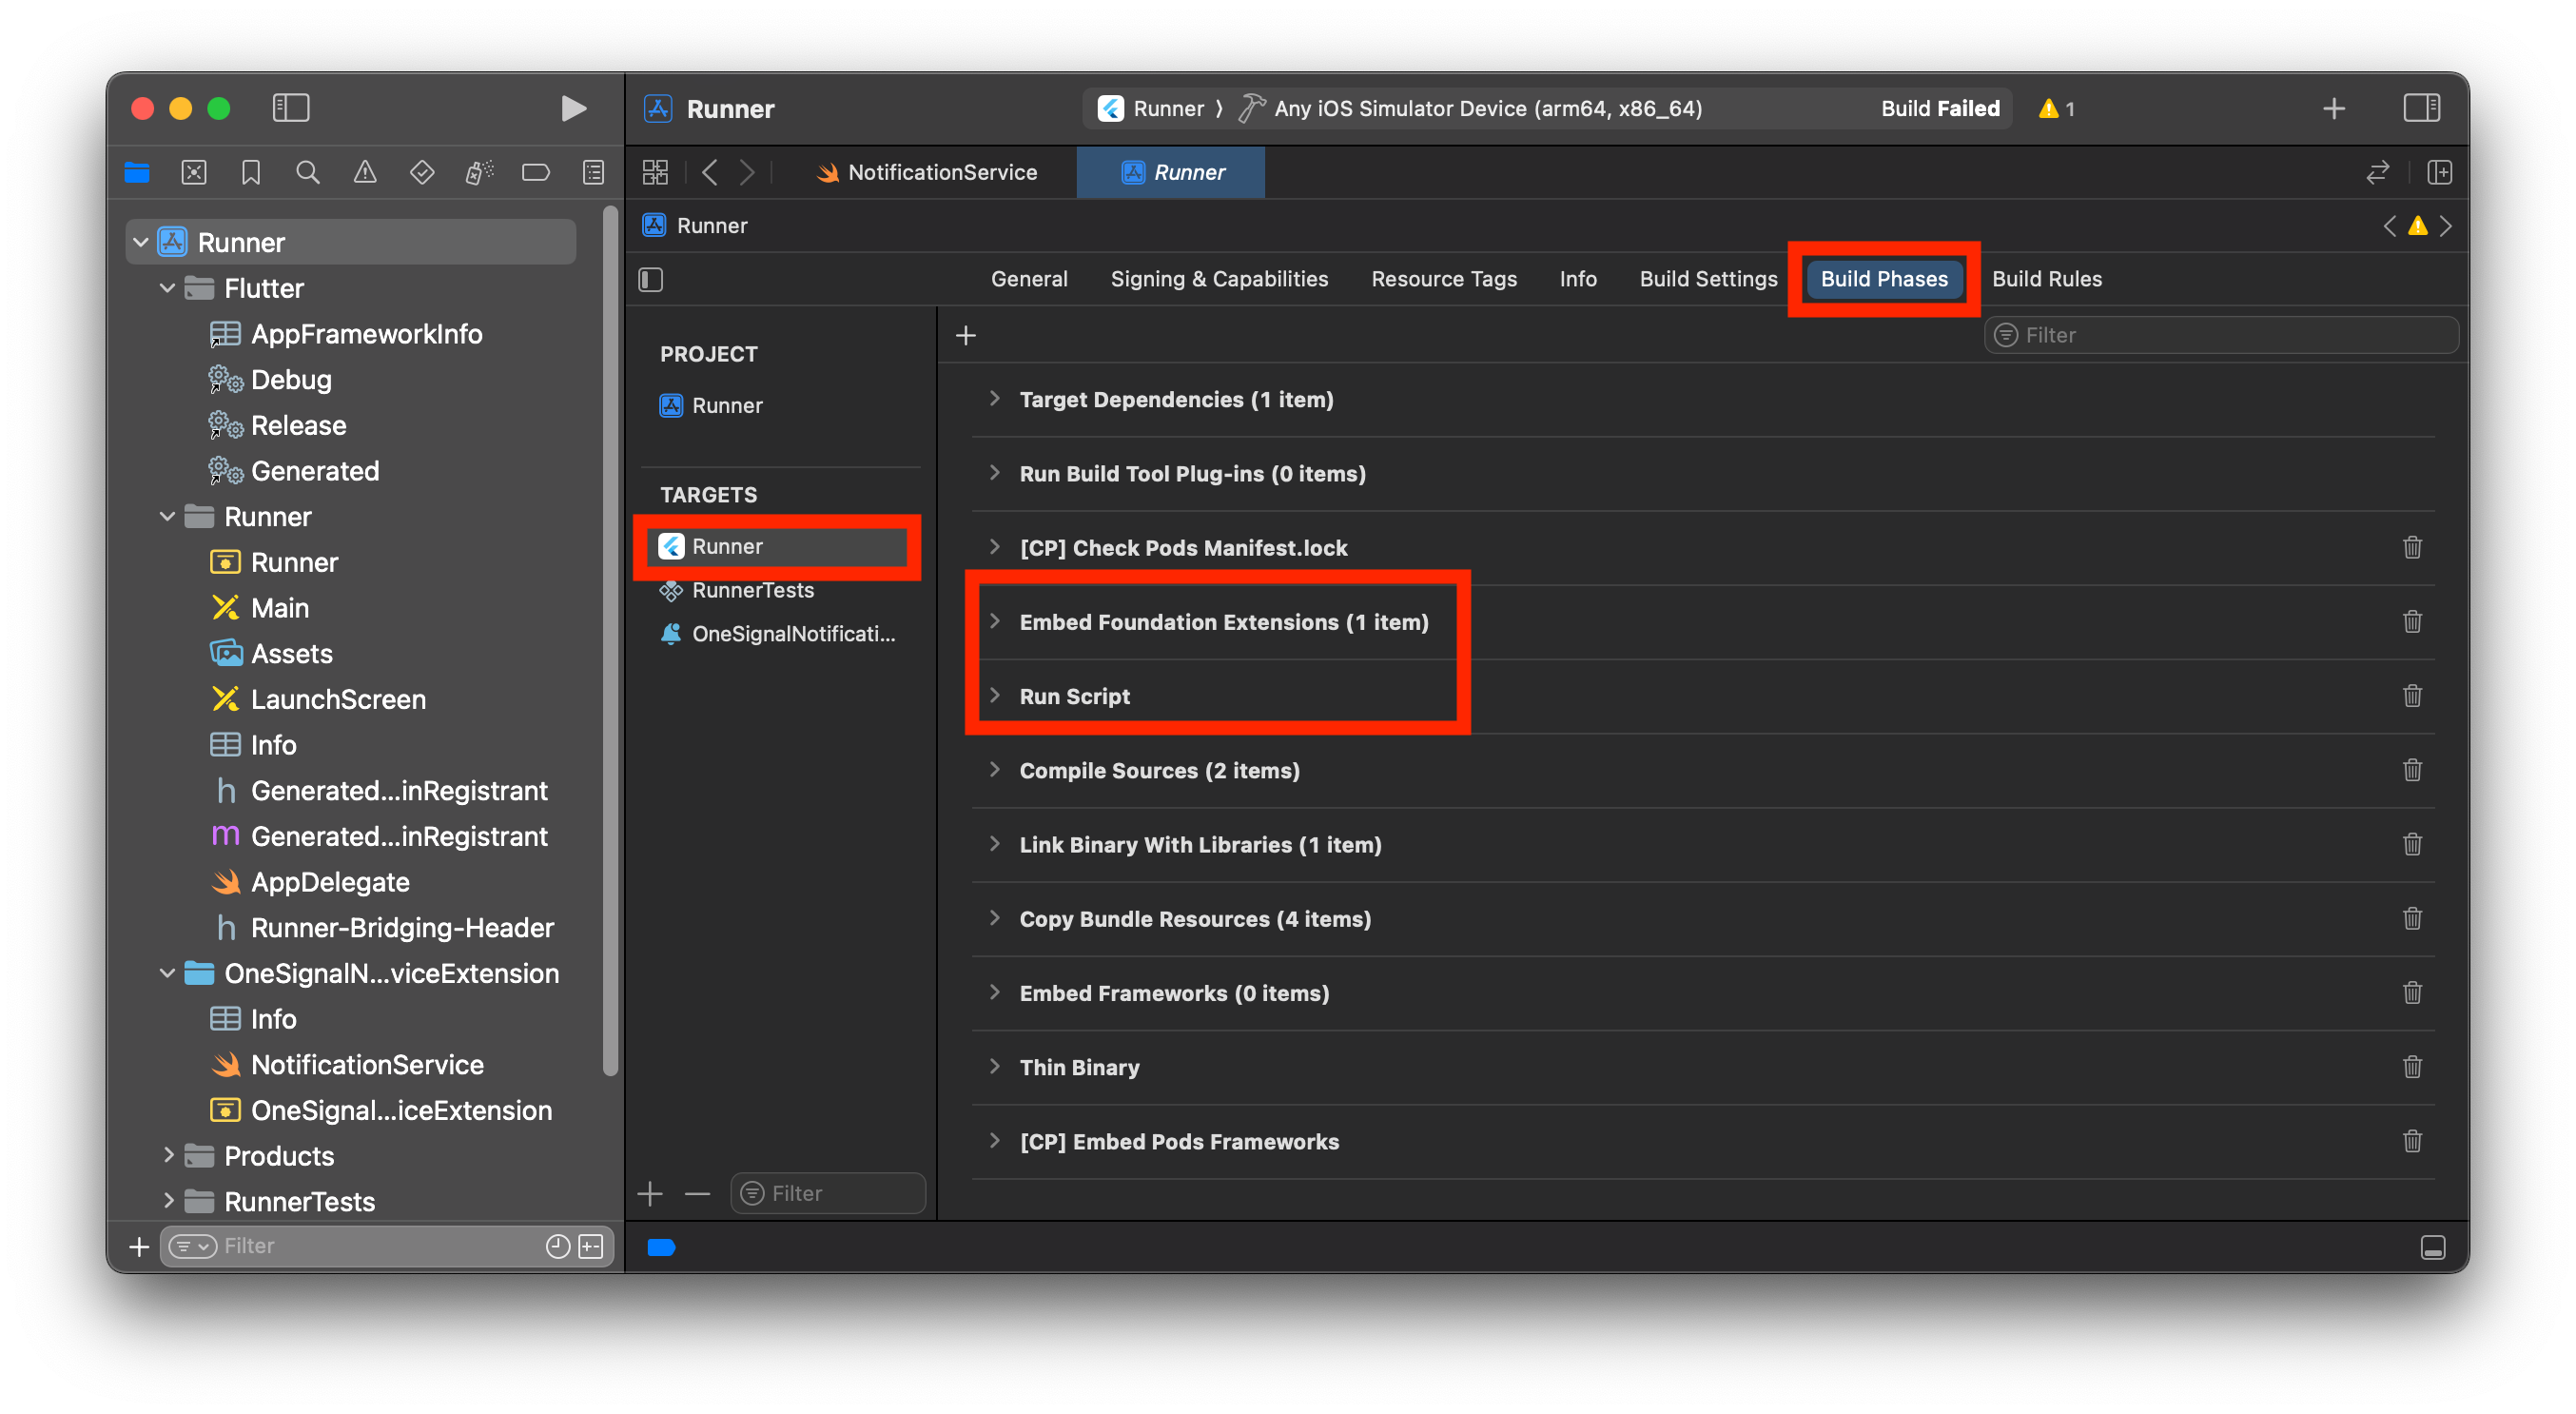
Task: Open the Project navigator folder icon
Action: [137, 172]
